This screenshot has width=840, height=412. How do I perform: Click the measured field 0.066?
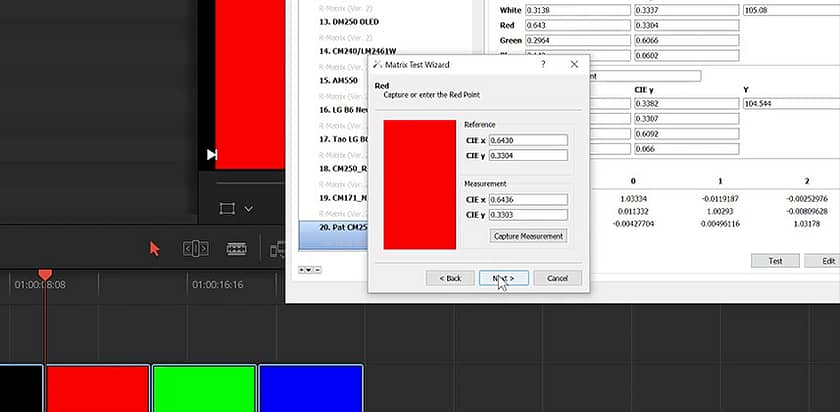[687, 148]
